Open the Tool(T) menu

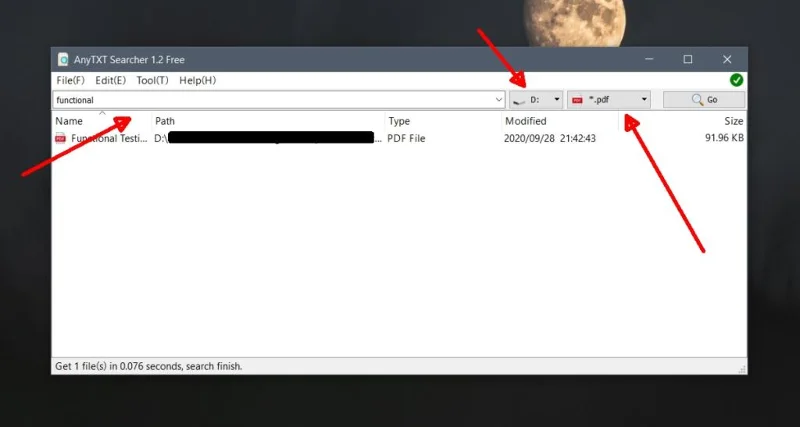pyautogui.click(x=152, y=81)
